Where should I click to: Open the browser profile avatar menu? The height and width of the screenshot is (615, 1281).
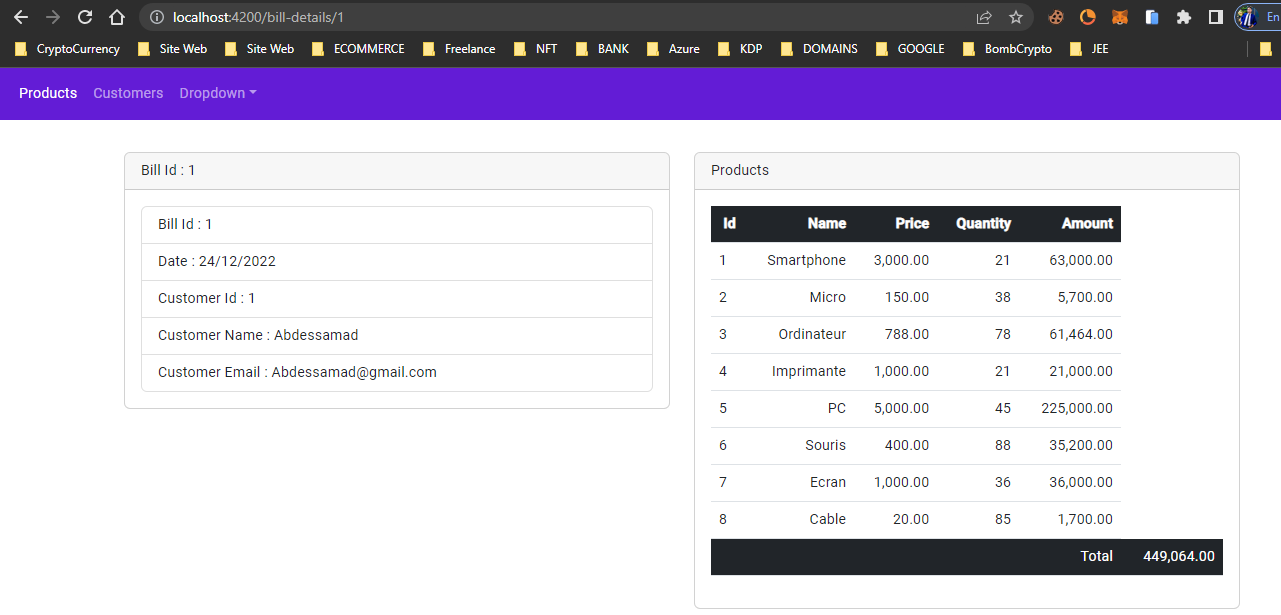[1248, 17]
